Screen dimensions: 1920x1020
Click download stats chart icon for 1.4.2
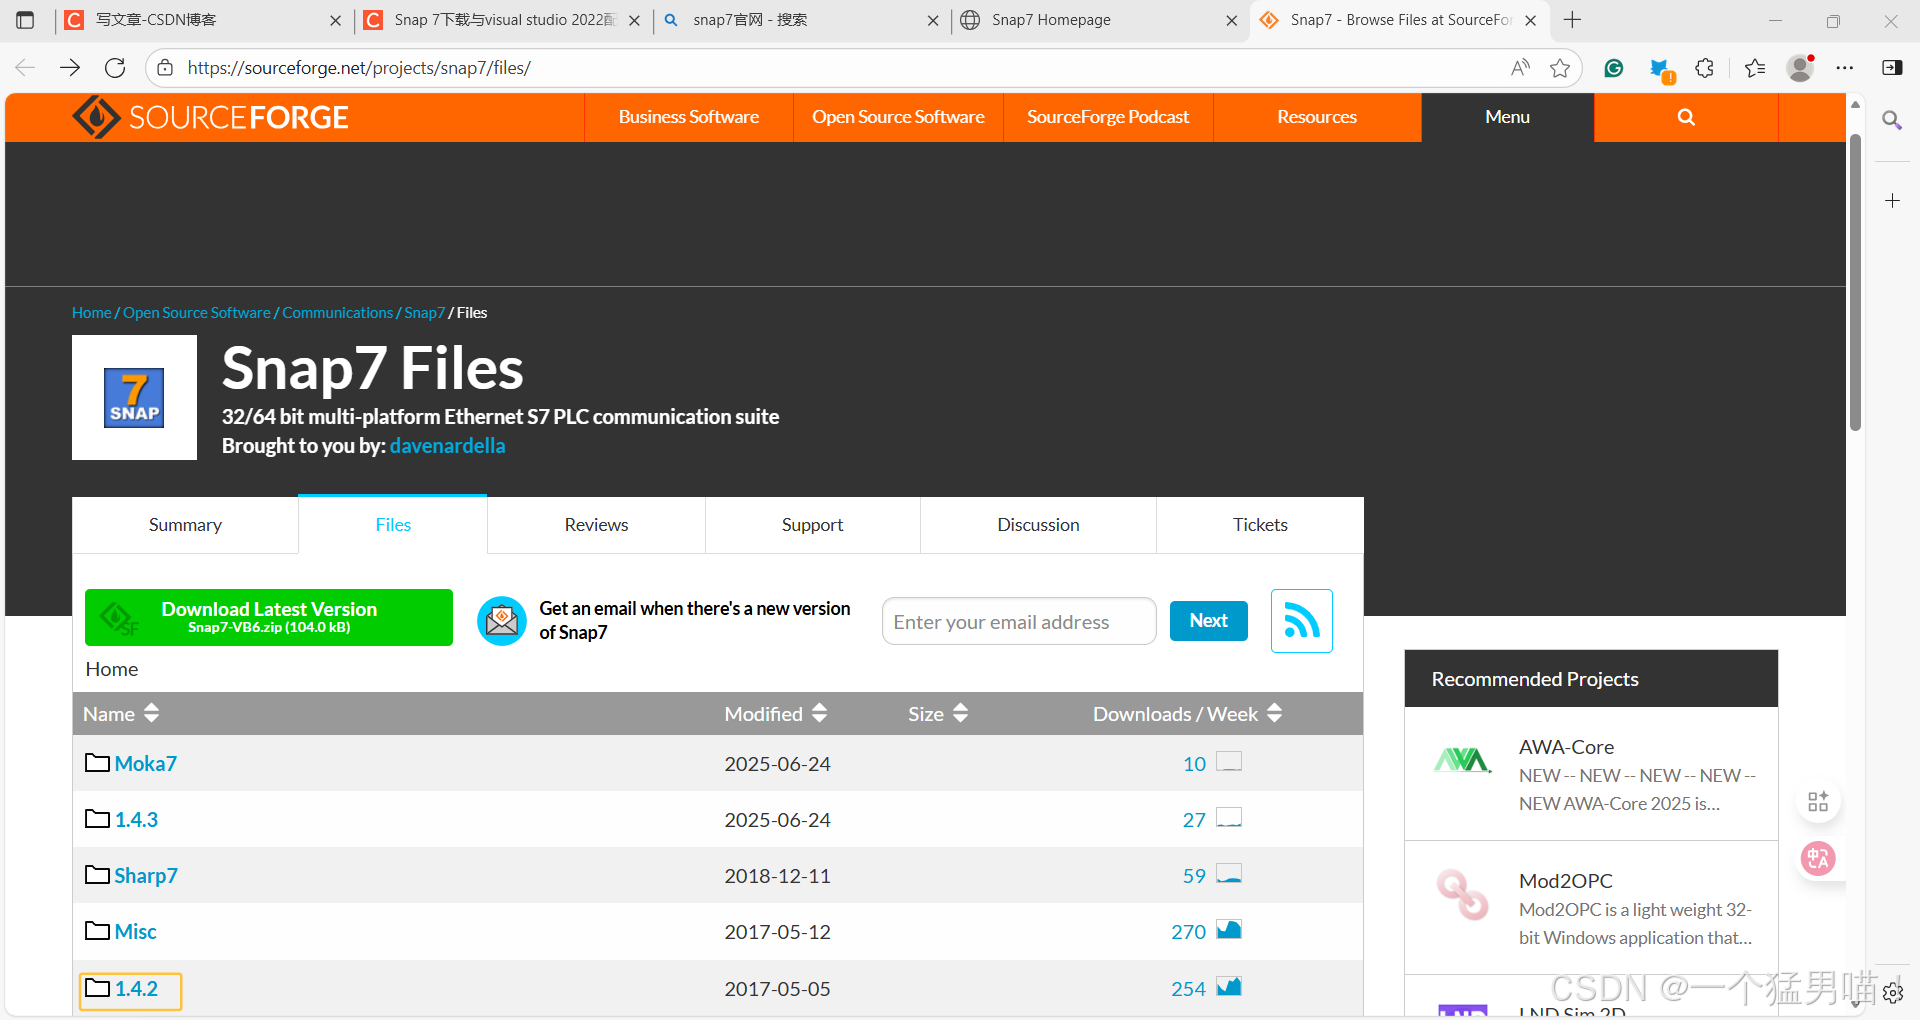(x=1229, y=987)
